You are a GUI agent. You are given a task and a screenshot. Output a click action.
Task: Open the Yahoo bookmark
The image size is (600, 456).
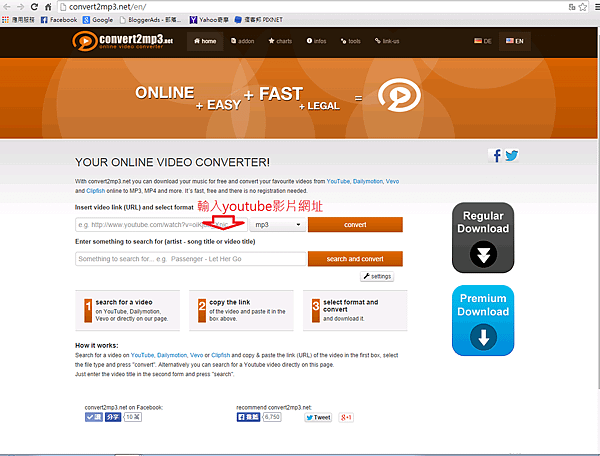tap(209, 20)
